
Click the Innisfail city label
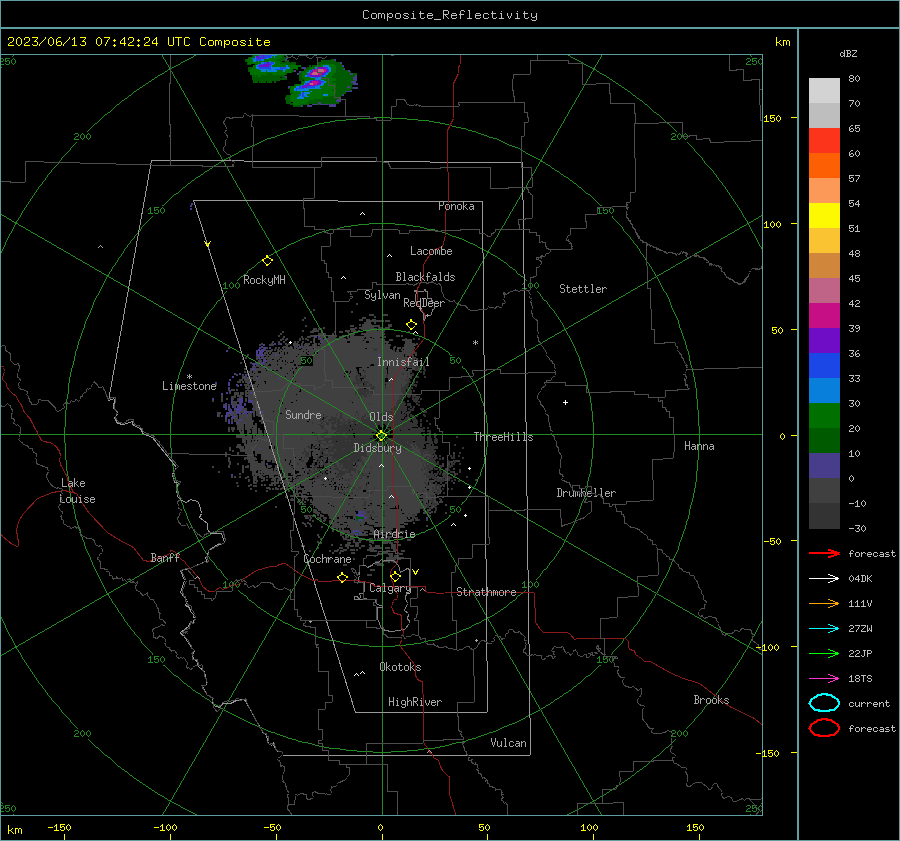[403, 362]
